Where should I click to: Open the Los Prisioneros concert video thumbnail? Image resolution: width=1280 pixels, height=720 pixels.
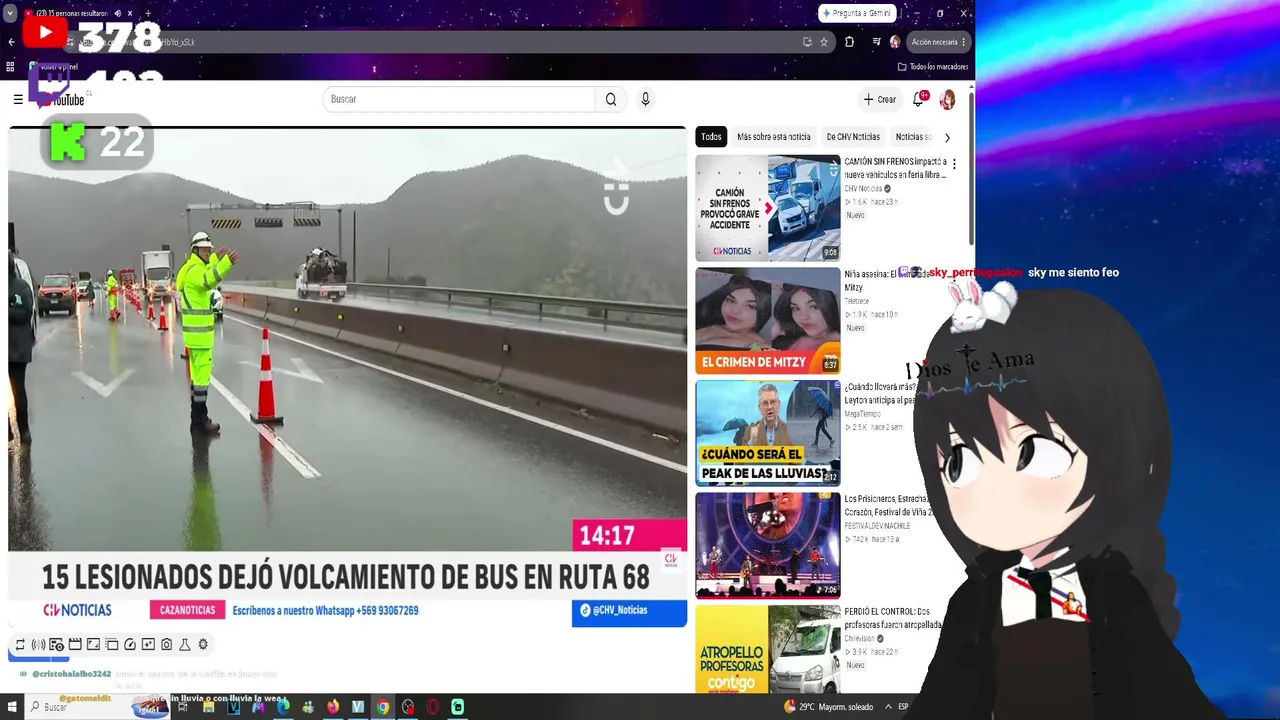(768, 545)
